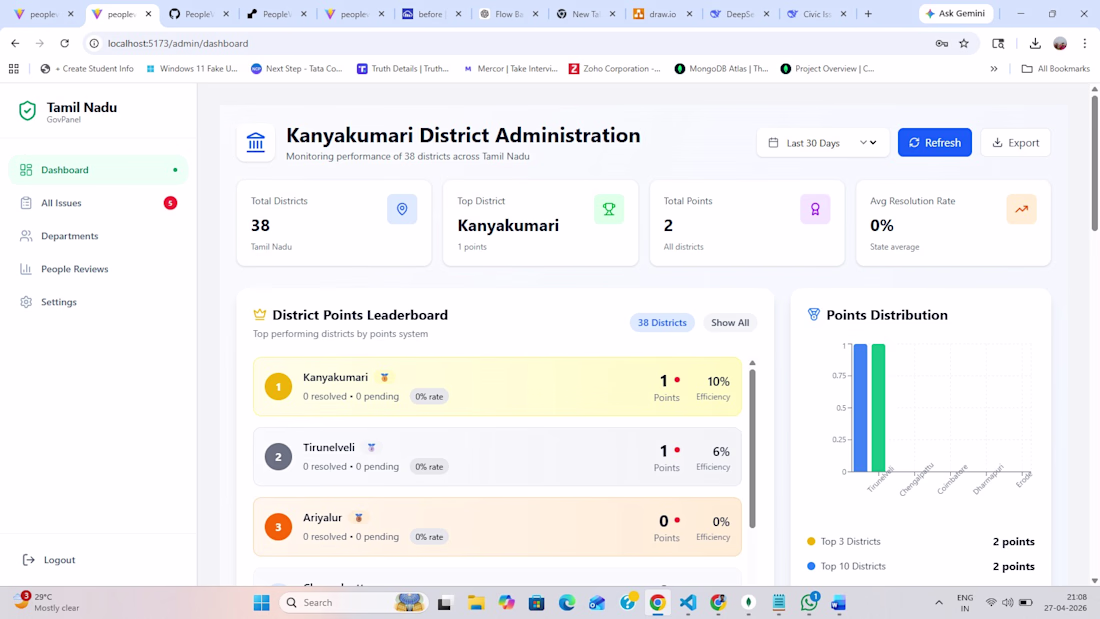Screen dimensions: 1100x619
Task: Open People Reviews section
Action: tap(98, 269)
